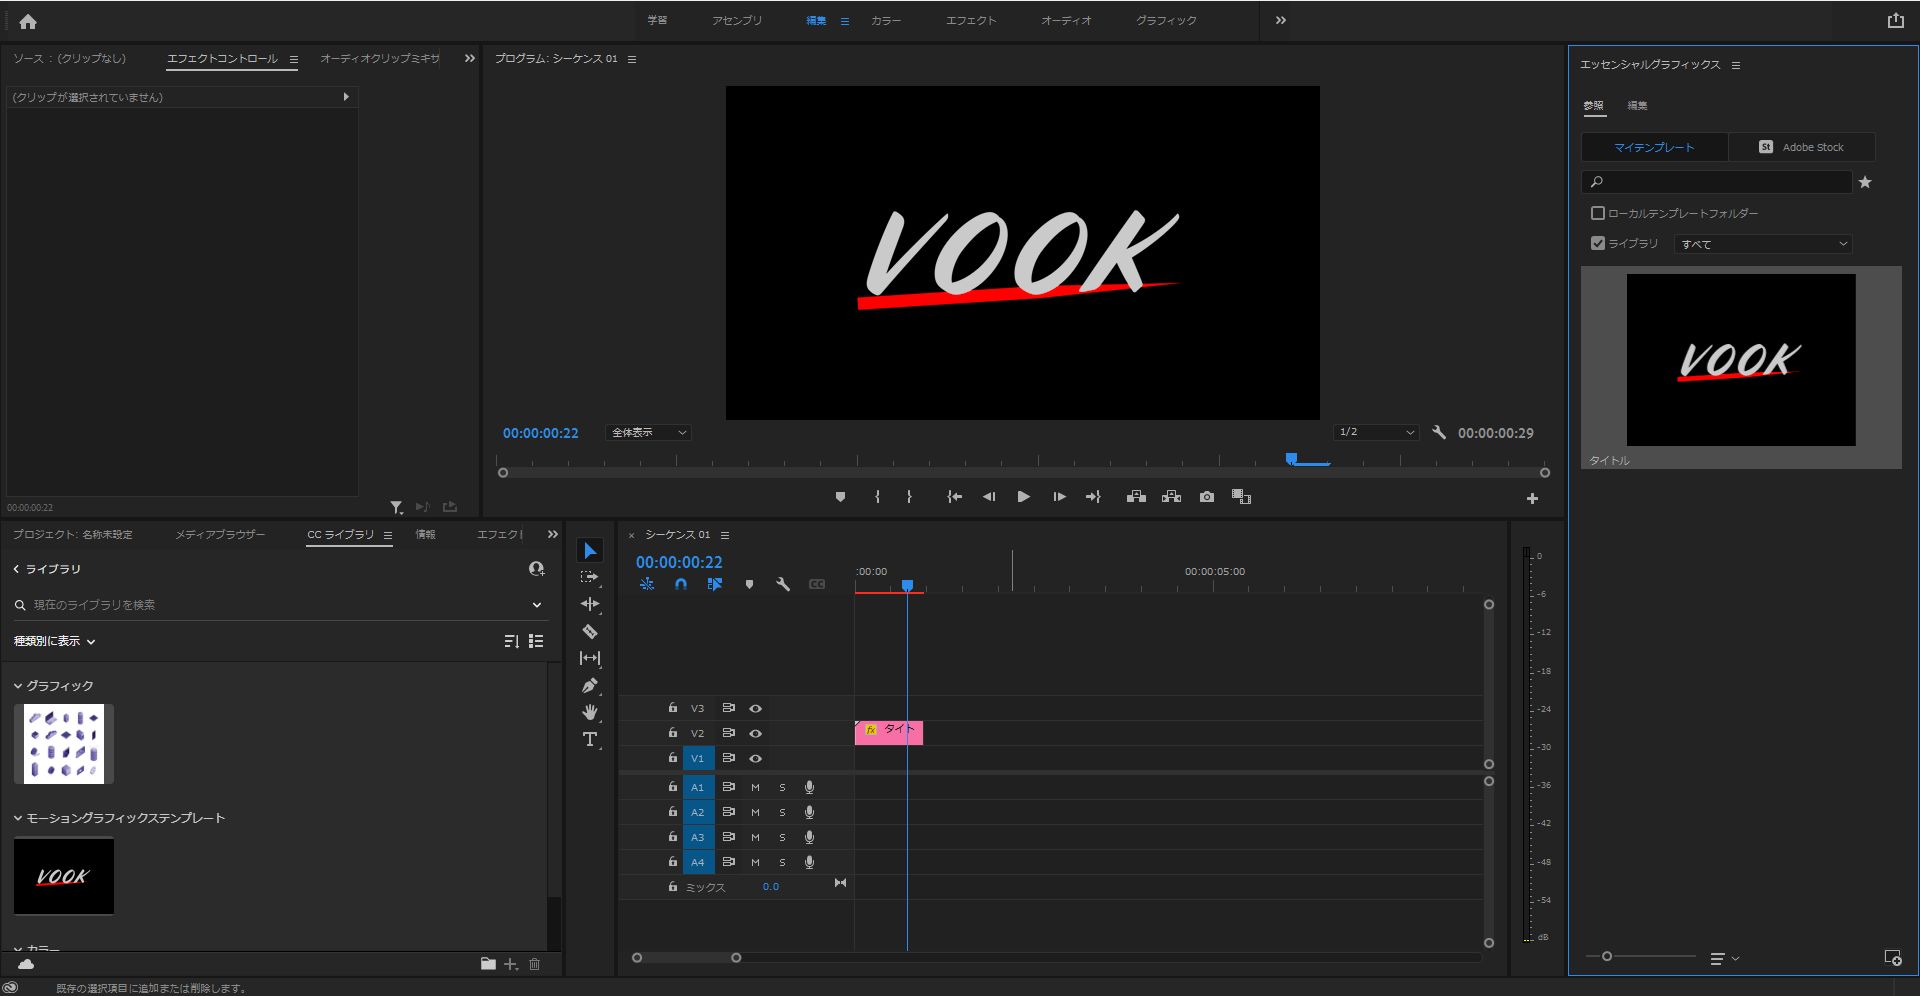Toggle snapping with the magnet icon
Viewport: 1920px width, 996px height.
pos(680,584)
